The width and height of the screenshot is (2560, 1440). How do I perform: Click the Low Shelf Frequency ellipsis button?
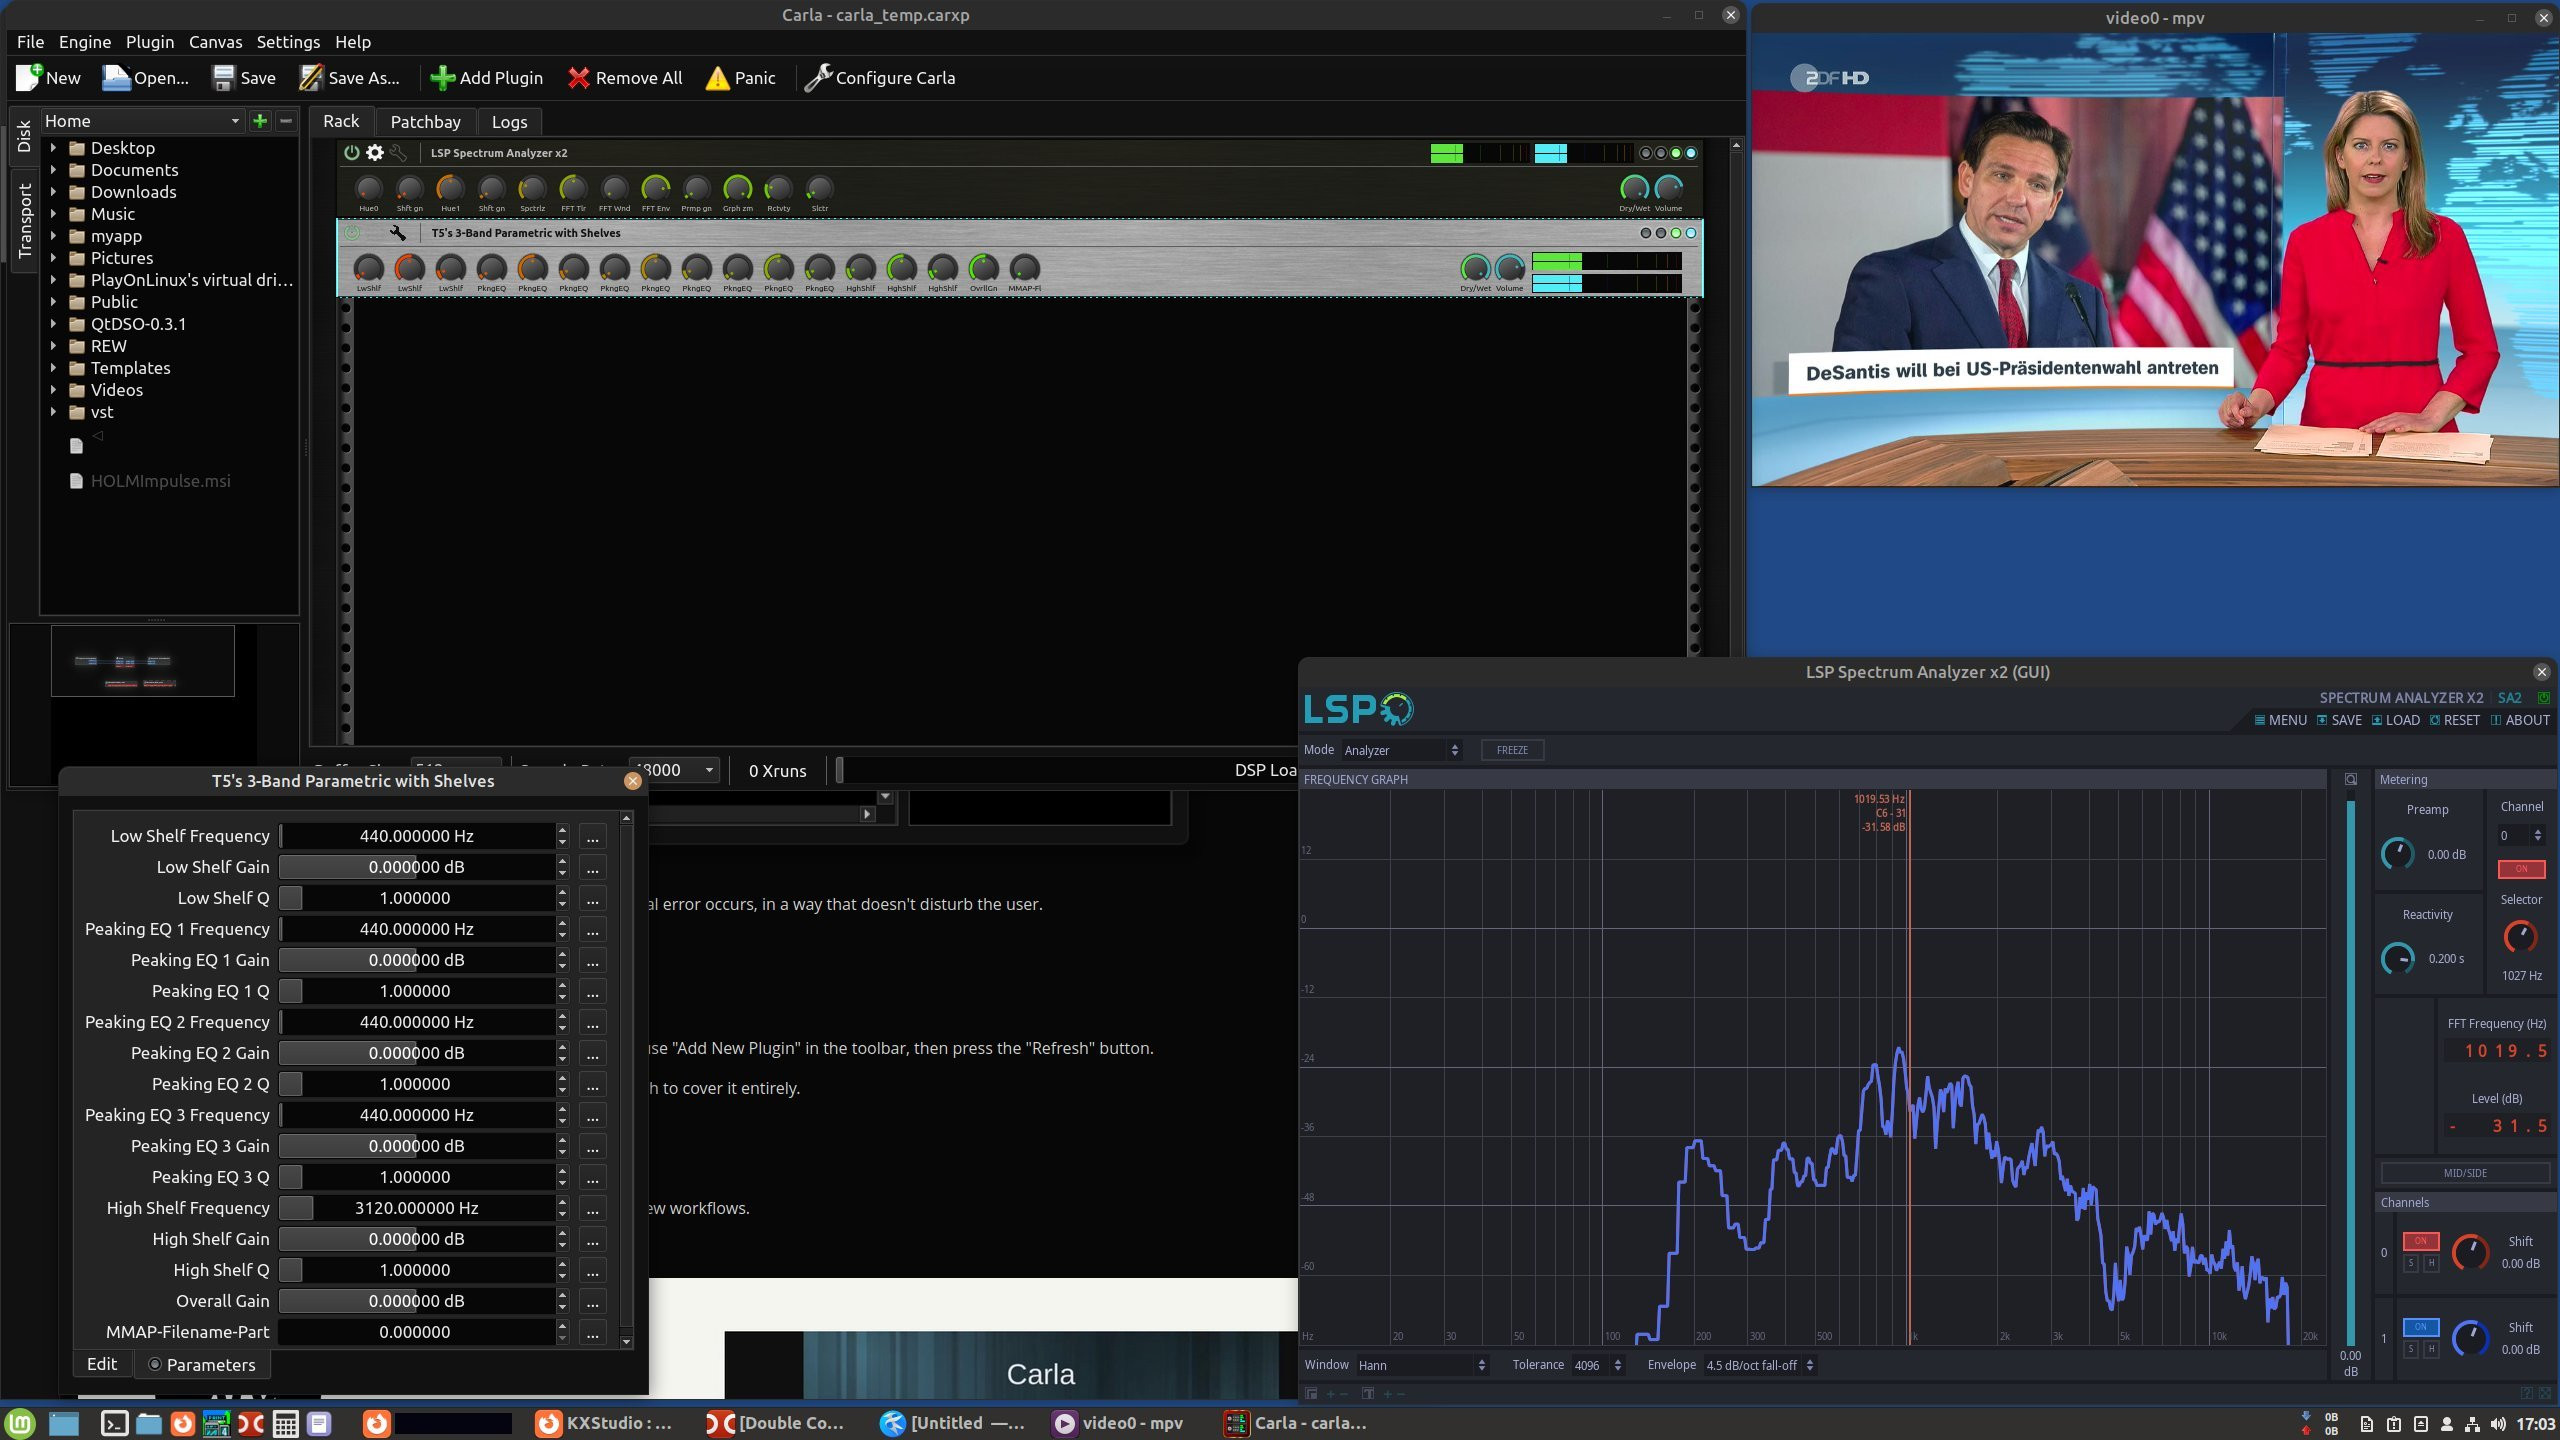[x=592, y=837]
